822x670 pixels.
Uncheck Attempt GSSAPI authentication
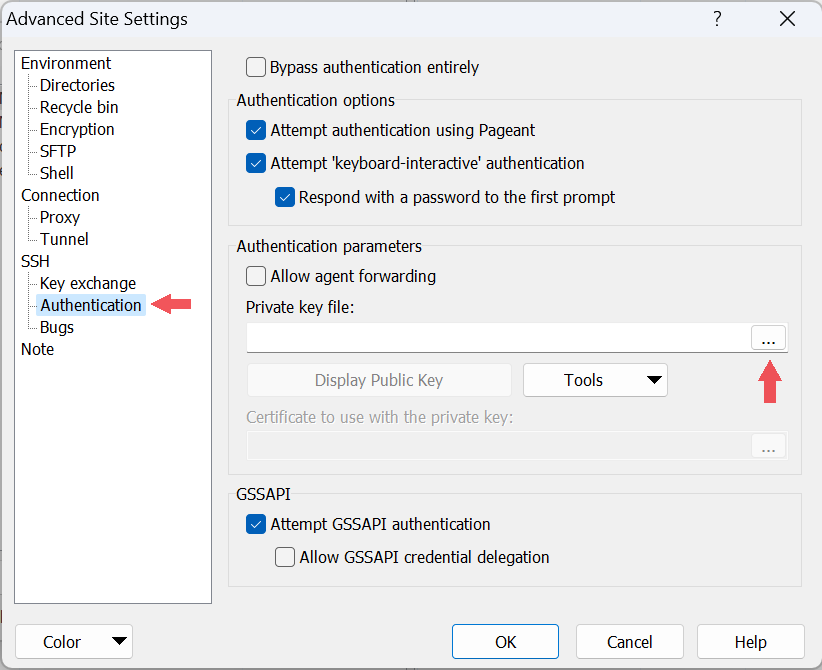pyautogui.click(x=256, y=524)
